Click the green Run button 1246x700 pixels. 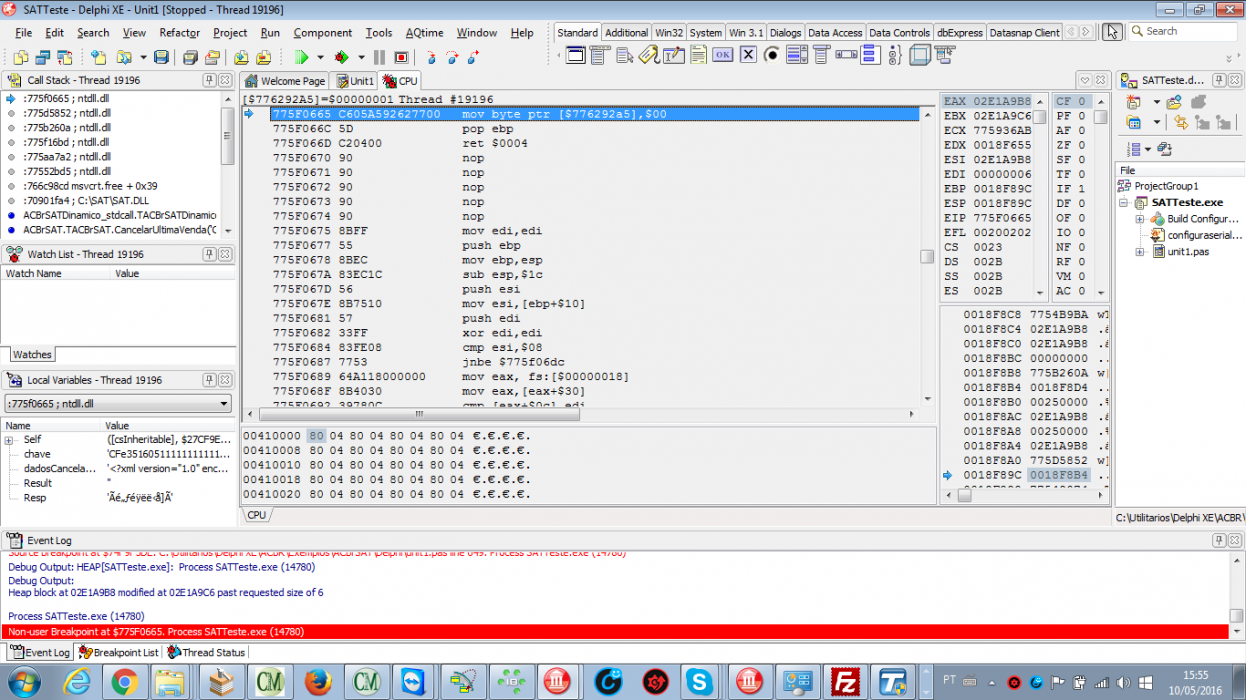coord(301,57)
